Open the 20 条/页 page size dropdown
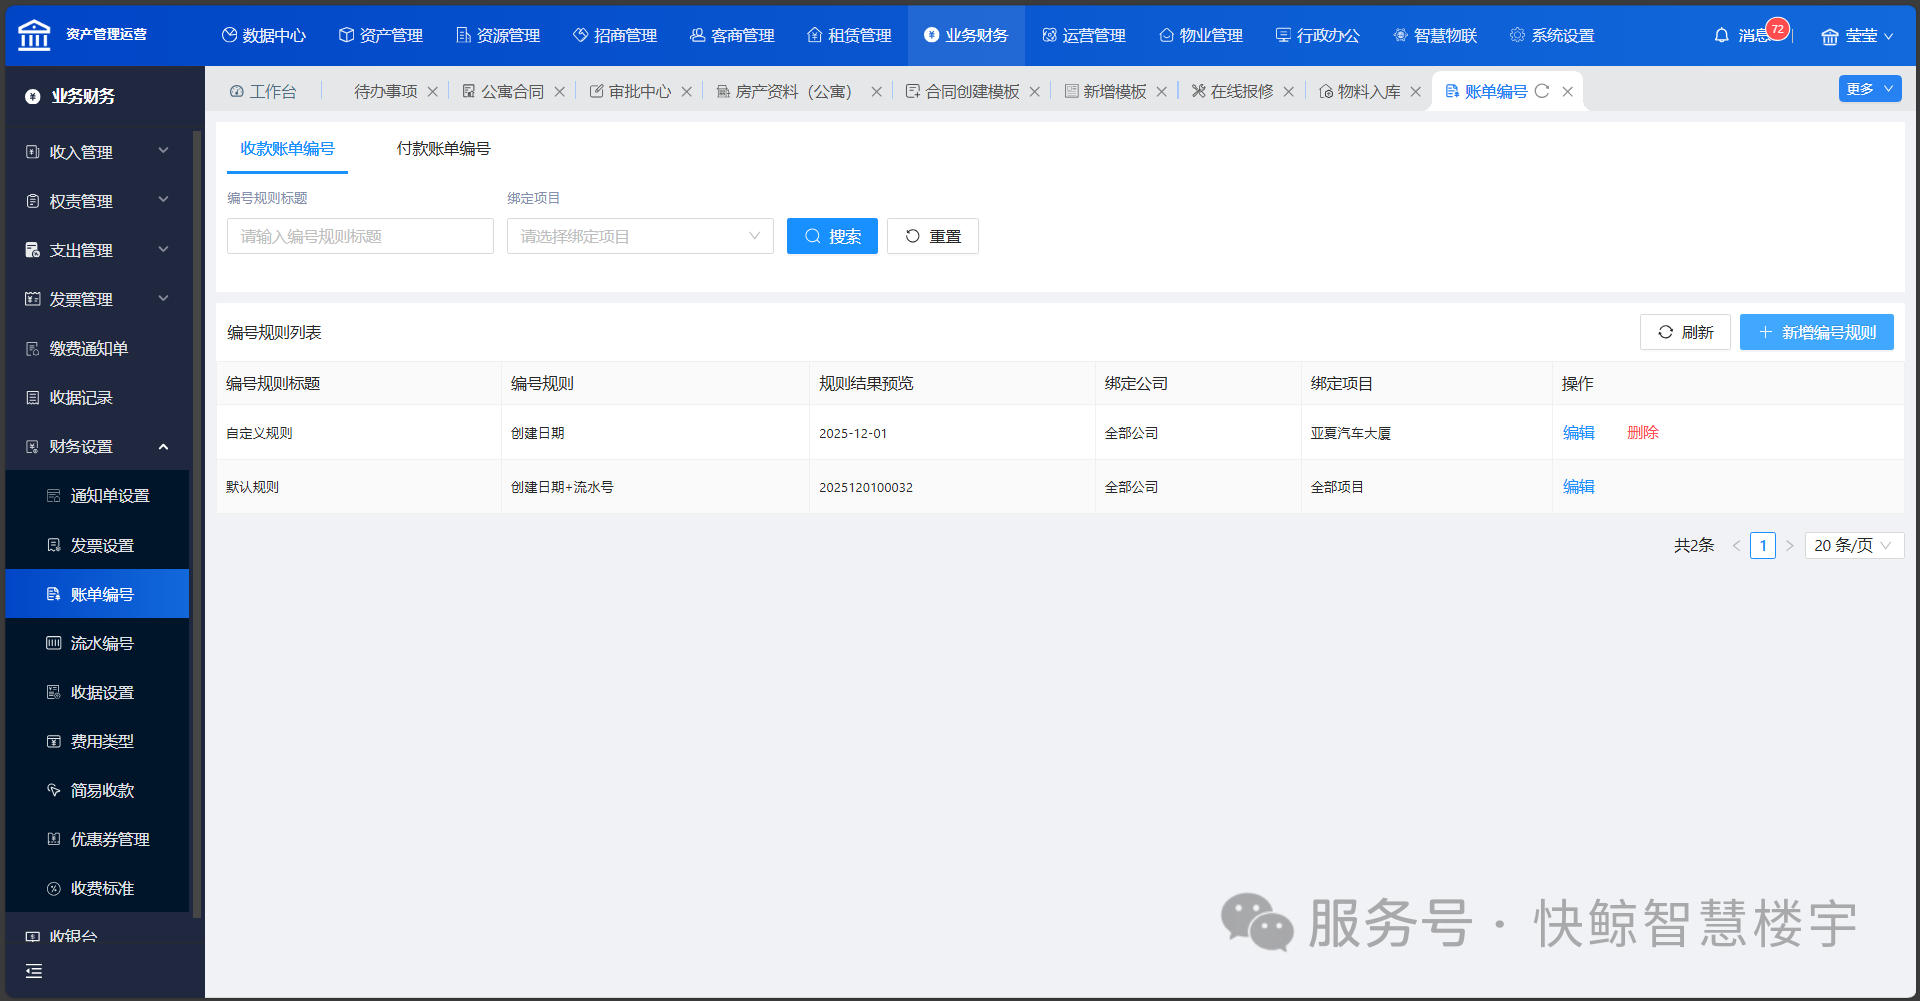The height and width of the screenshot is (1001, 1920). coord(1853,546)
